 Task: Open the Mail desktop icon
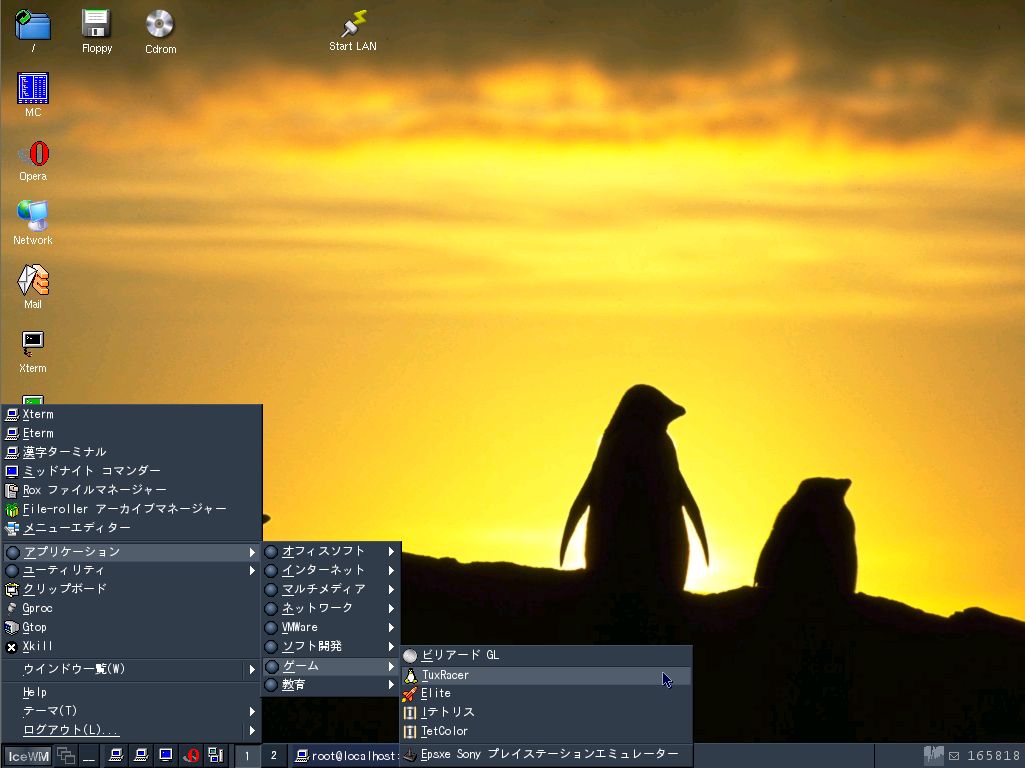point(33,286)
